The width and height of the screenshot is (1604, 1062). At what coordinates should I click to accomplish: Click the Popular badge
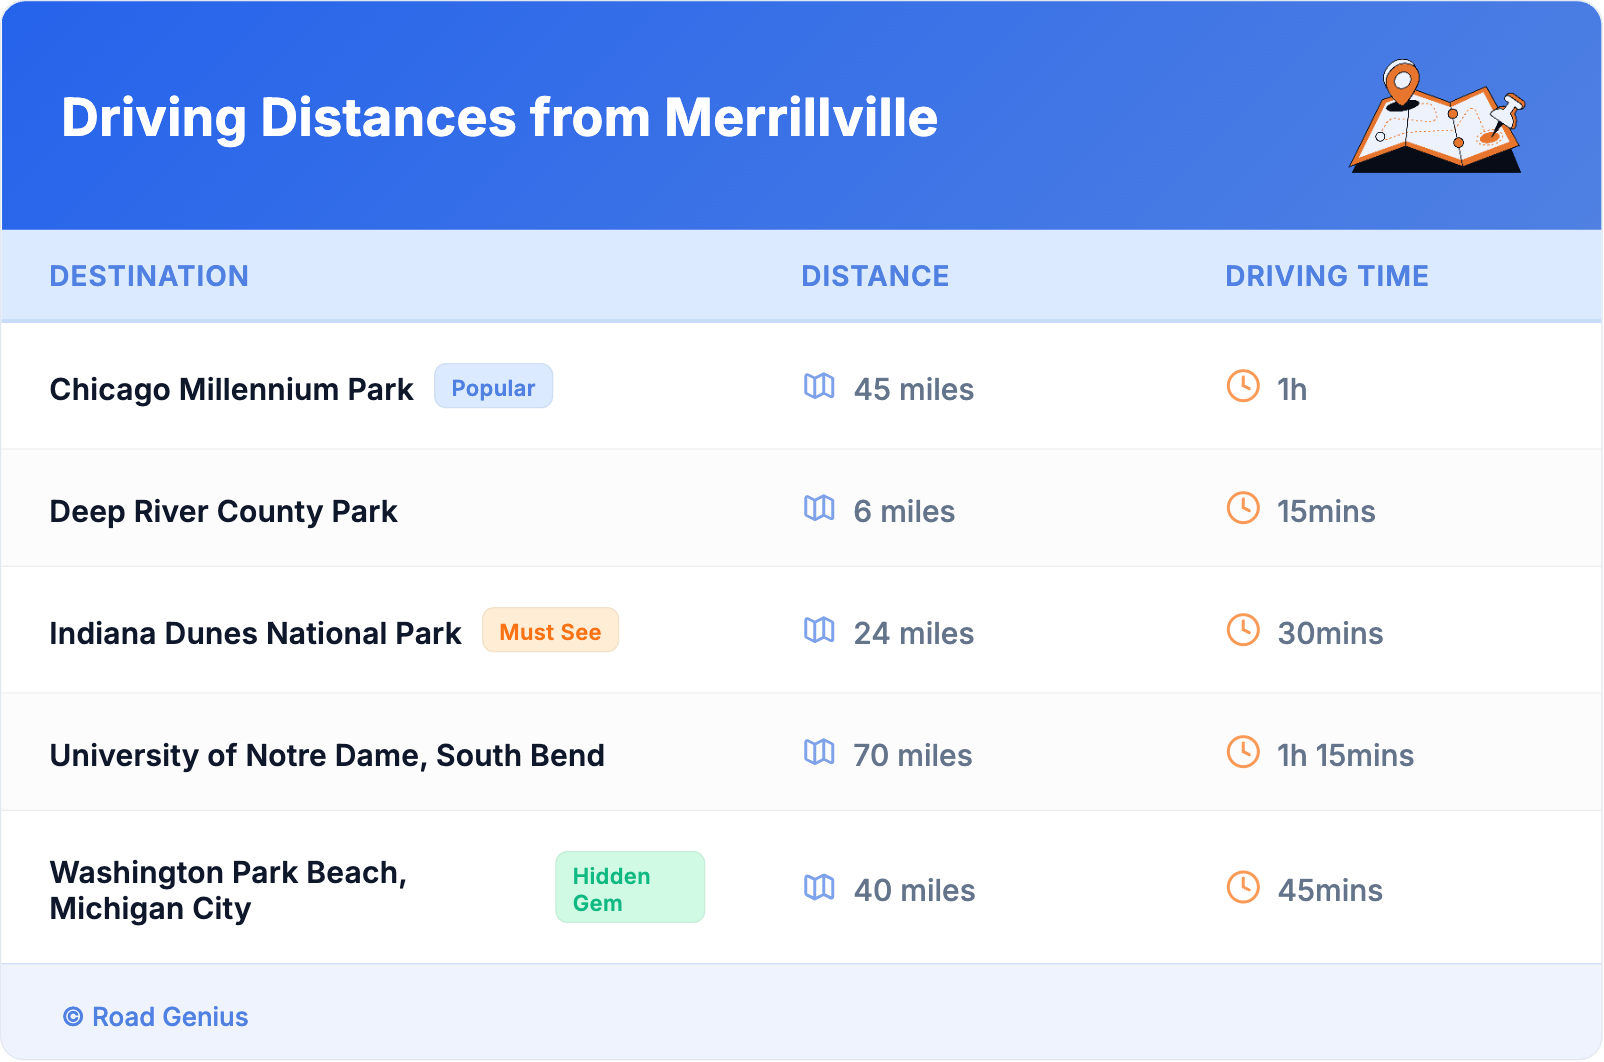click(x=493, y=387)
